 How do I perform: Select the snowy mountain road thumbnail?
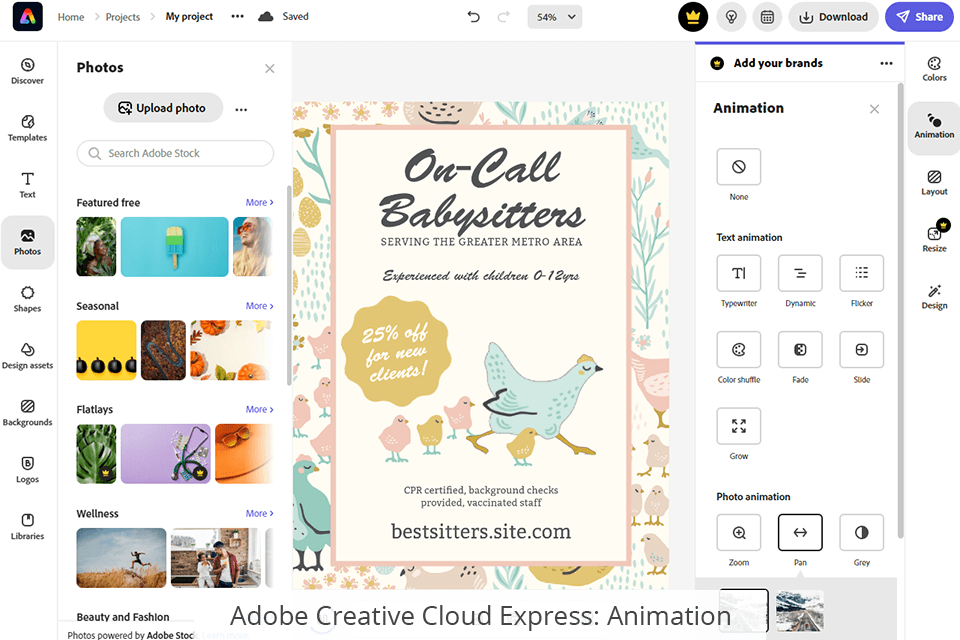tap(800, 611)
